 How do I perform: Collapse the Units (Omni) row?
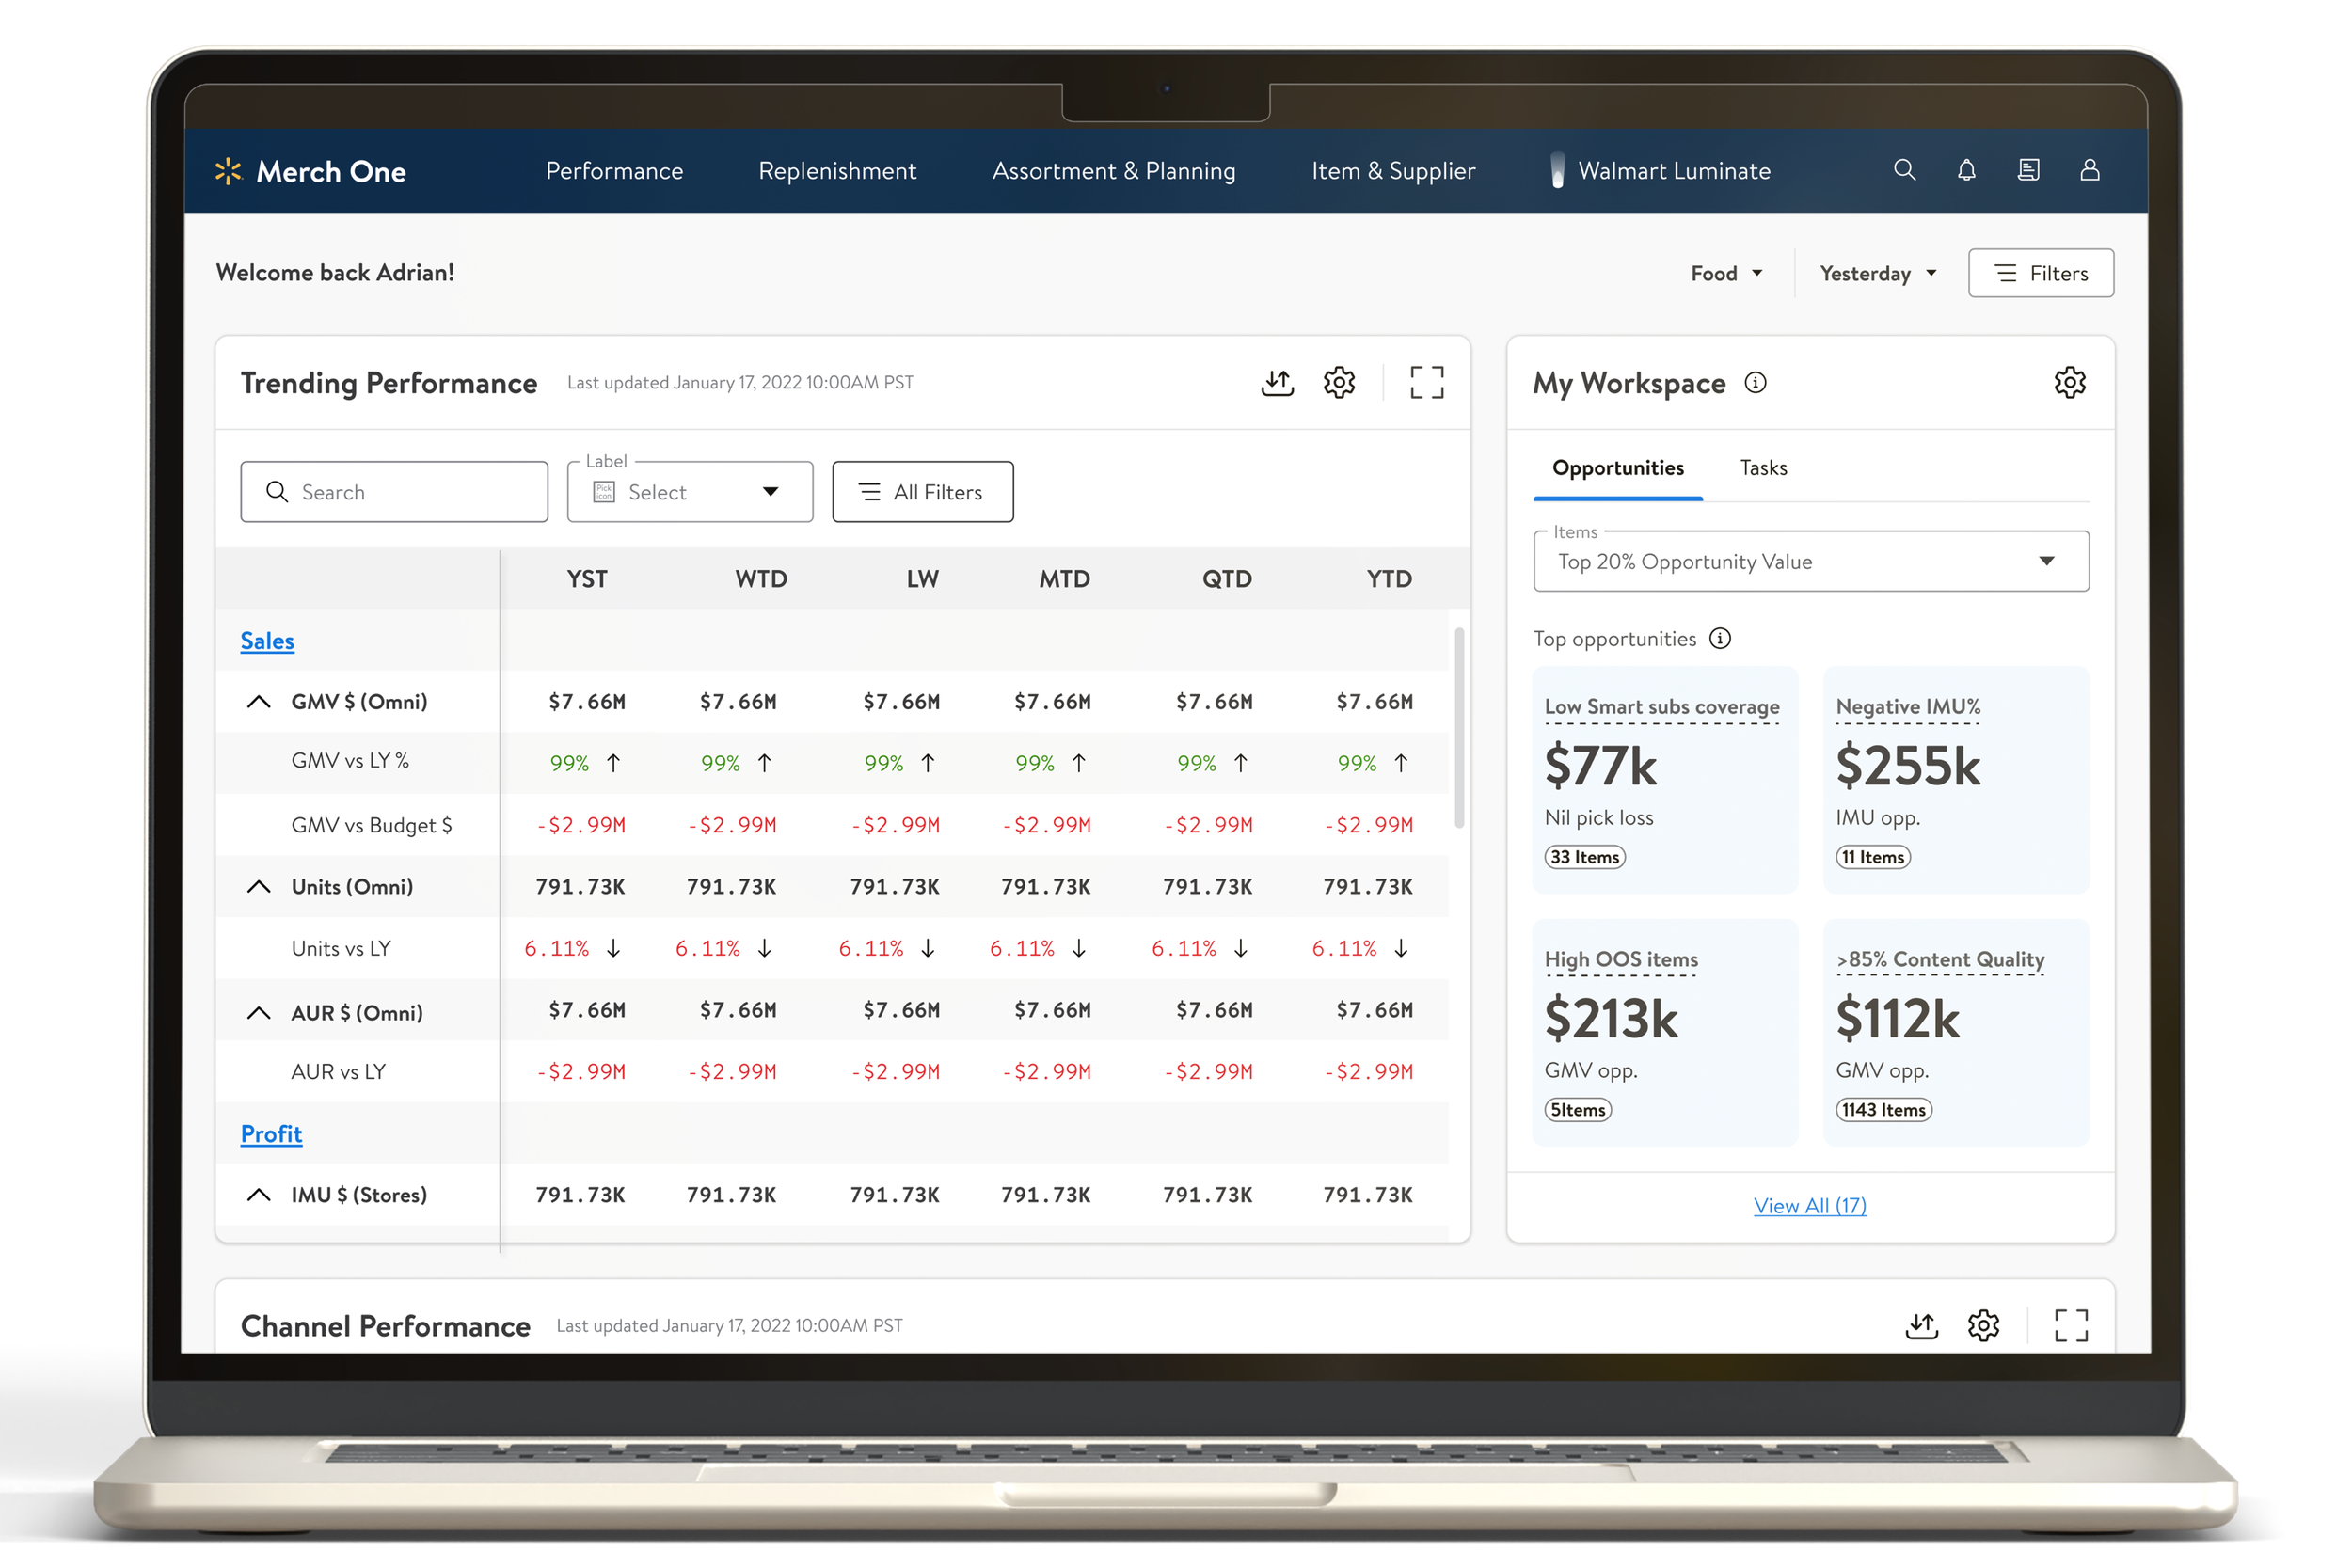259,887
